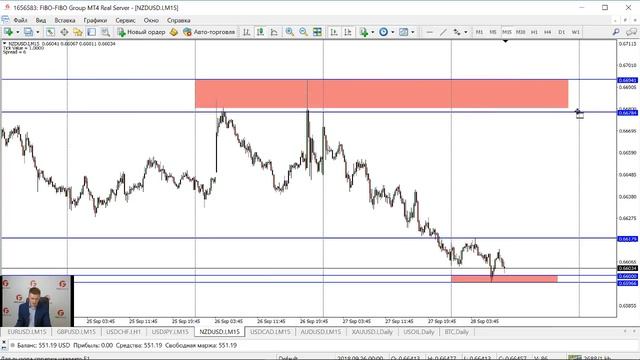Viewport: 640px width, 360px height.
Task: Click the chart shift triangle marker
Action: [505, 41]
